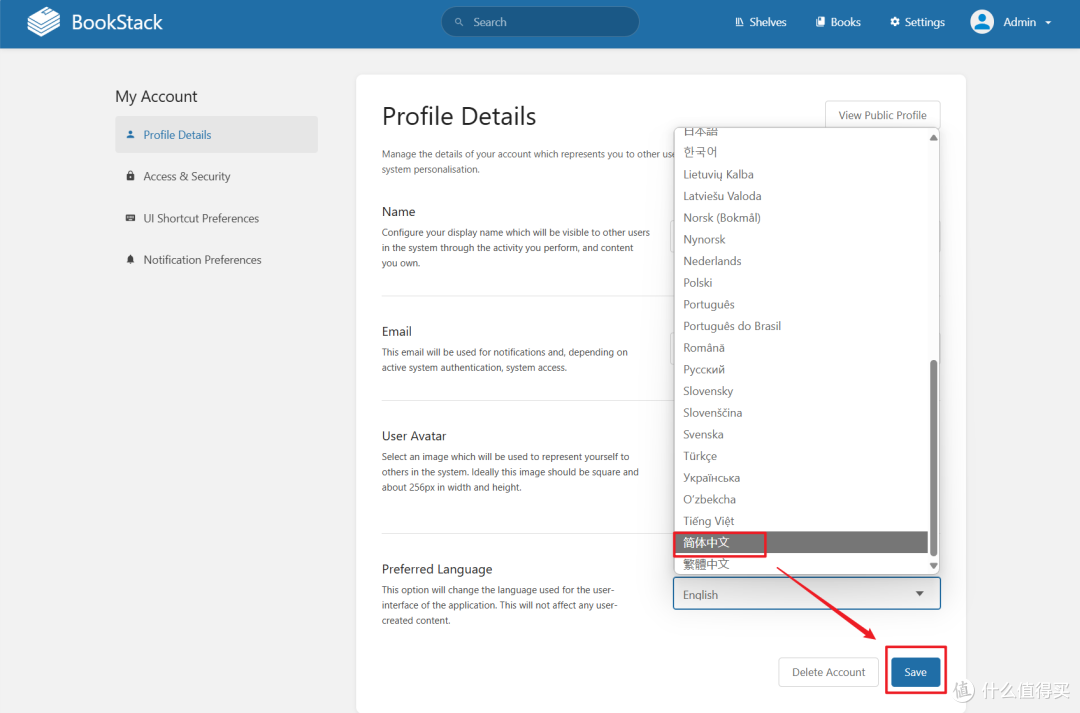
Task: Select Português do Brasil option
Action: pos(801,326)
